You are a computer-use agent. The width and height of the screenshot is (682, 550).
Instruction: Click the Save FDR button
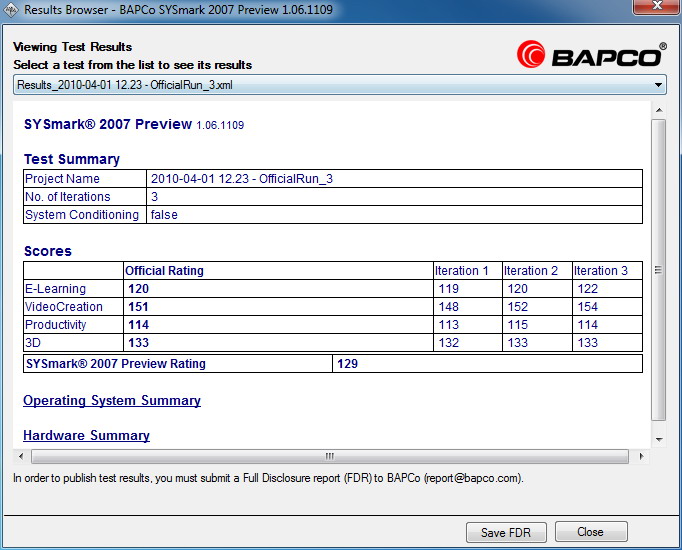[506, 532]
